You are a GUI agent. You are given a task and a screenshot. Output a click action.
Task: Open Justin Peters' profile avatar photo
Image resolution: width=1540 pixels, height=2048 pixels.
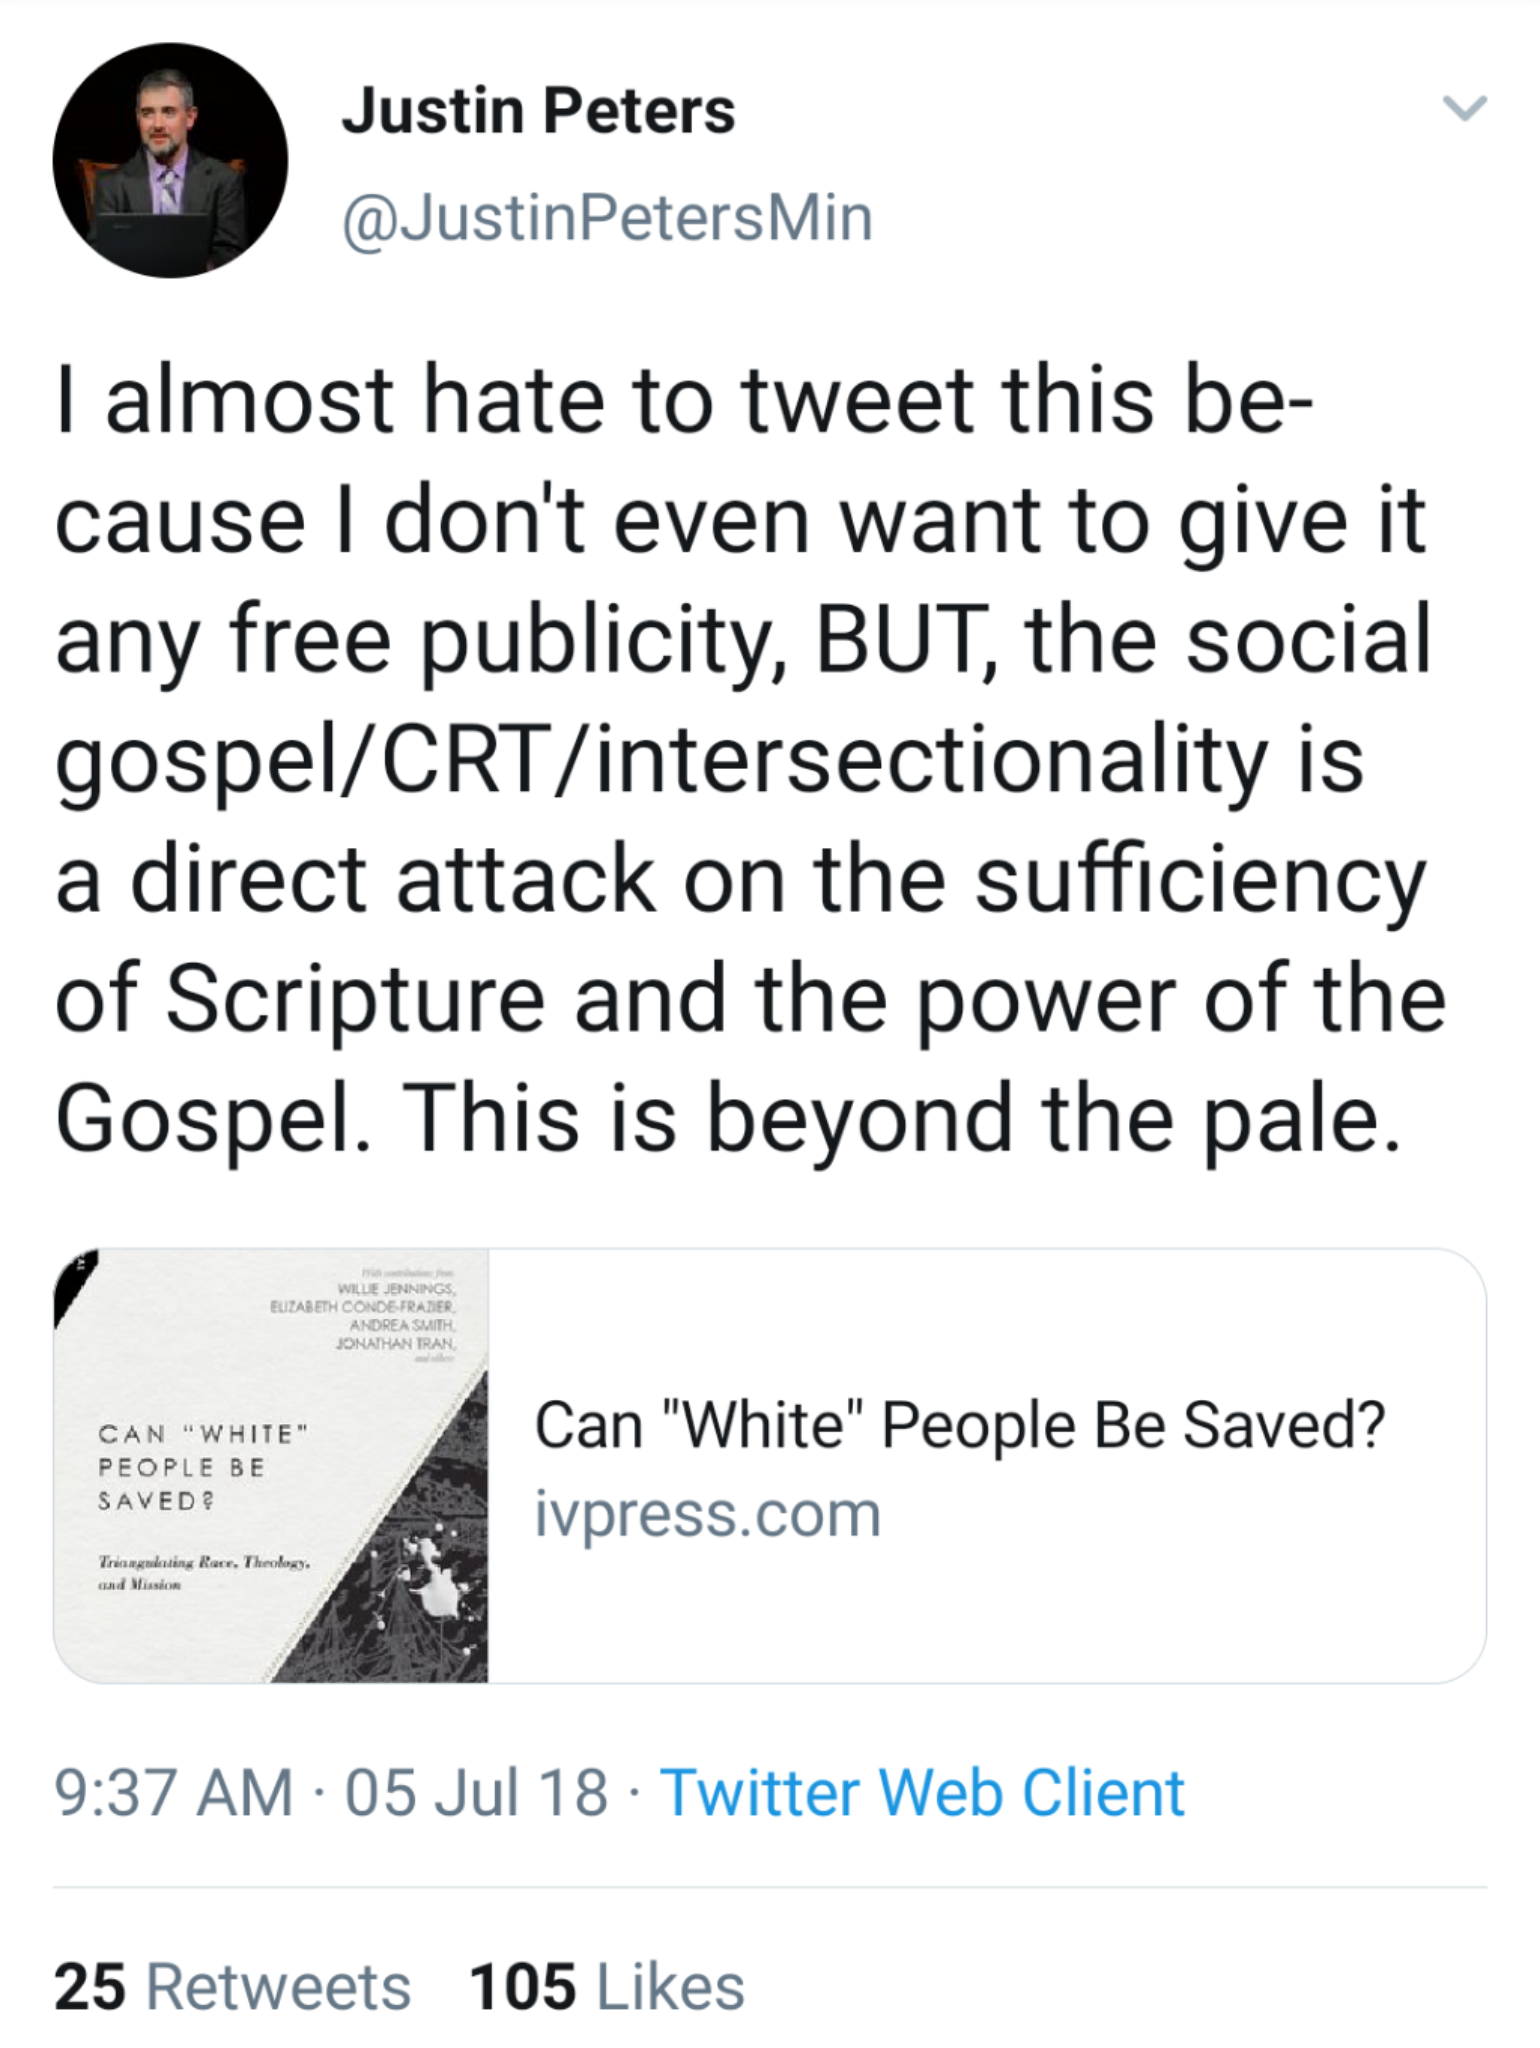click(x=170, y=160)
